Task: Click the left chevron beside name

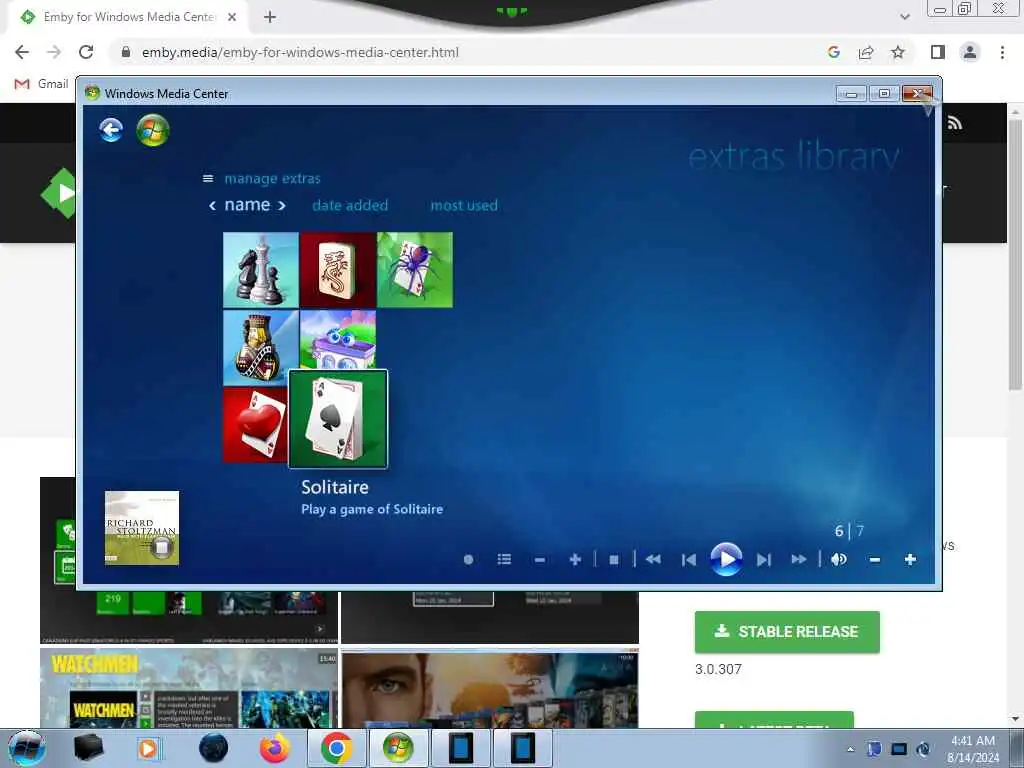Action: 212,206
